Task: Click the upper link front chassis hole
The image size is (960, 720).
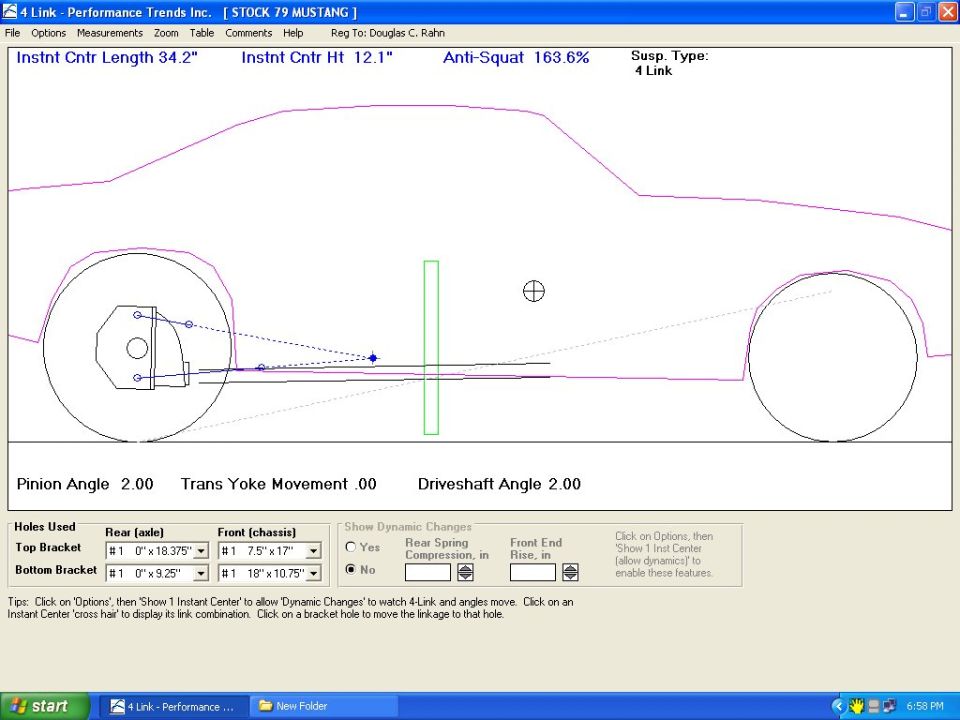Action: (x=189, y=324)
